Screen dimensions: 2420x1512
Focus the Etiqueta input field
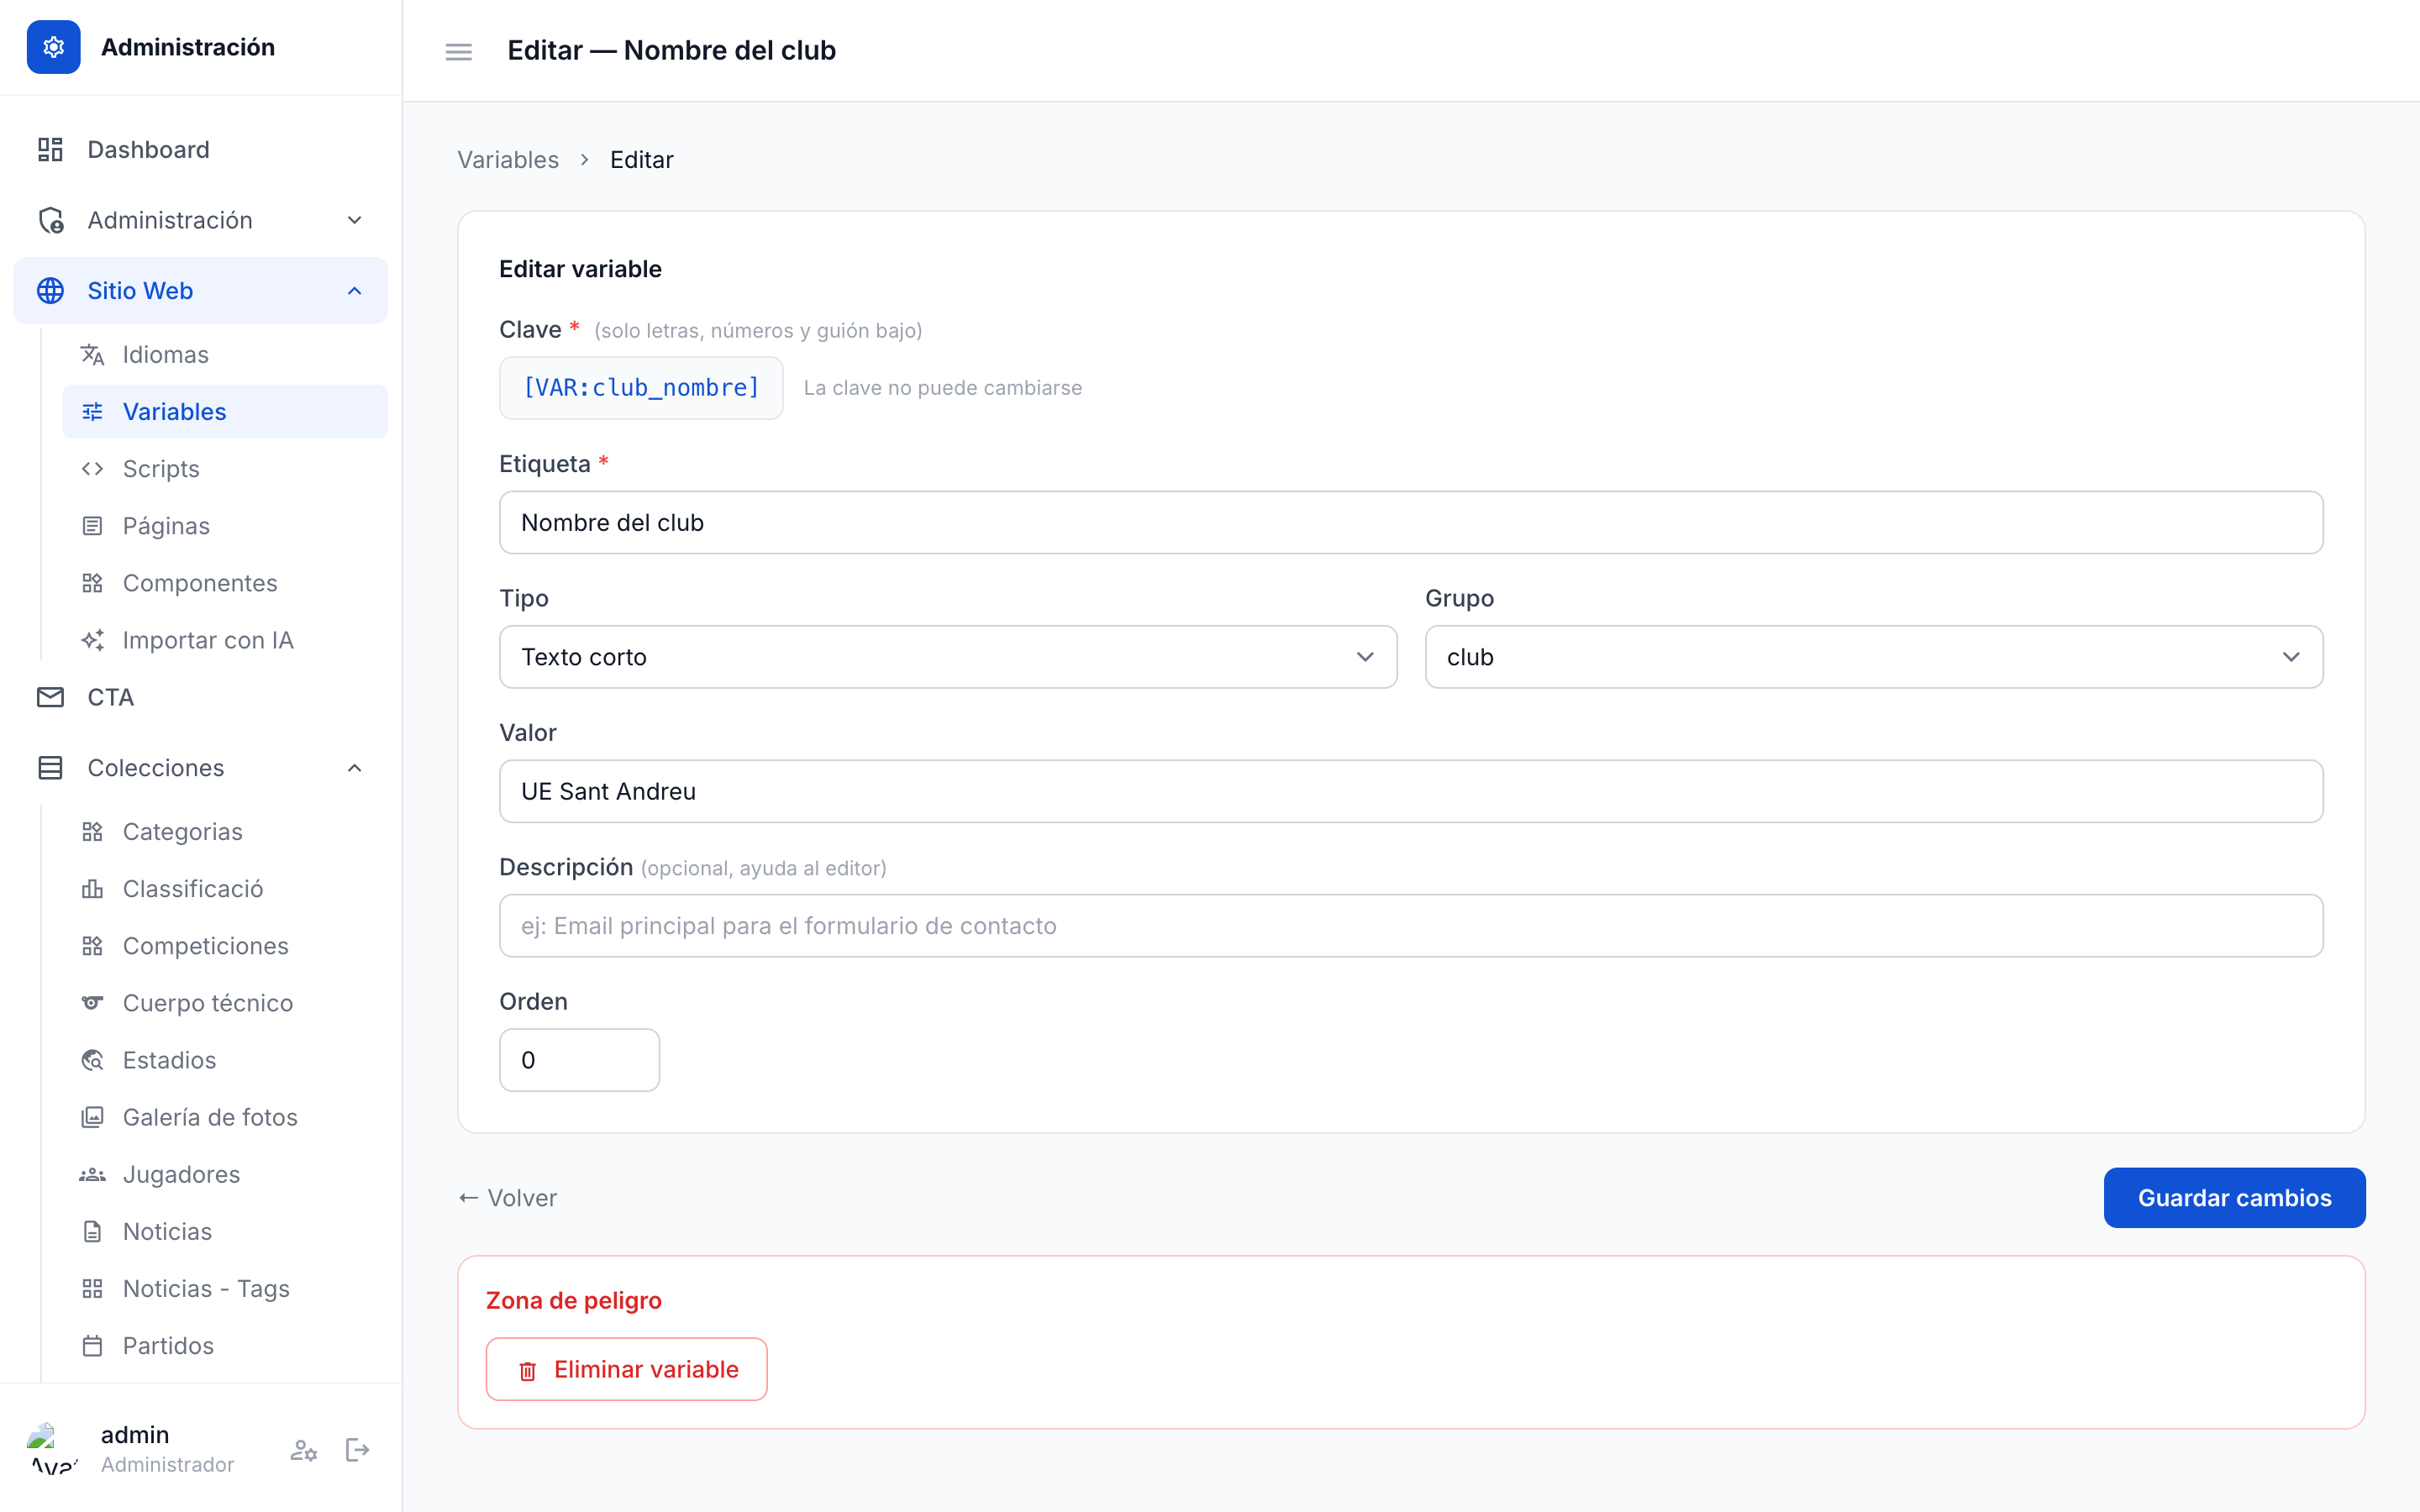(x=1411, y=522)
